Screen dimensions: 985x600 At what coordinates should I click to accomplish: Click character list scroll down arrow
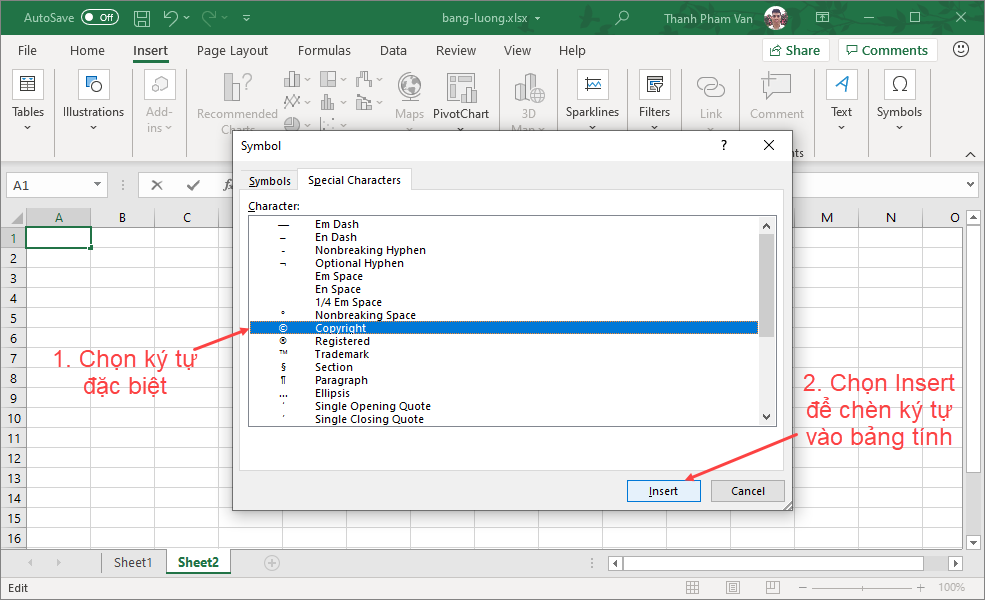766,417
